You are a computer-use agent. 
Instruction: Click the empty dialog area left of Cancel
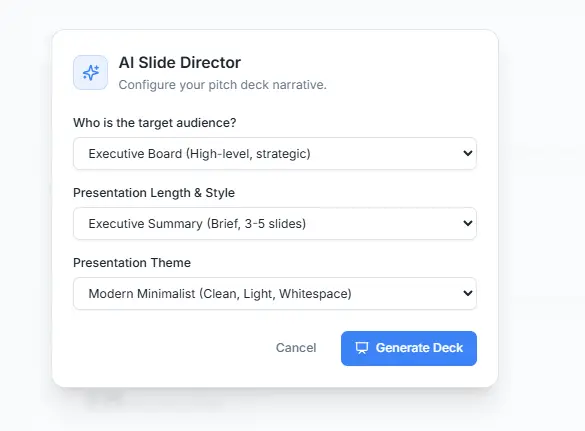(x=168, y=348)
